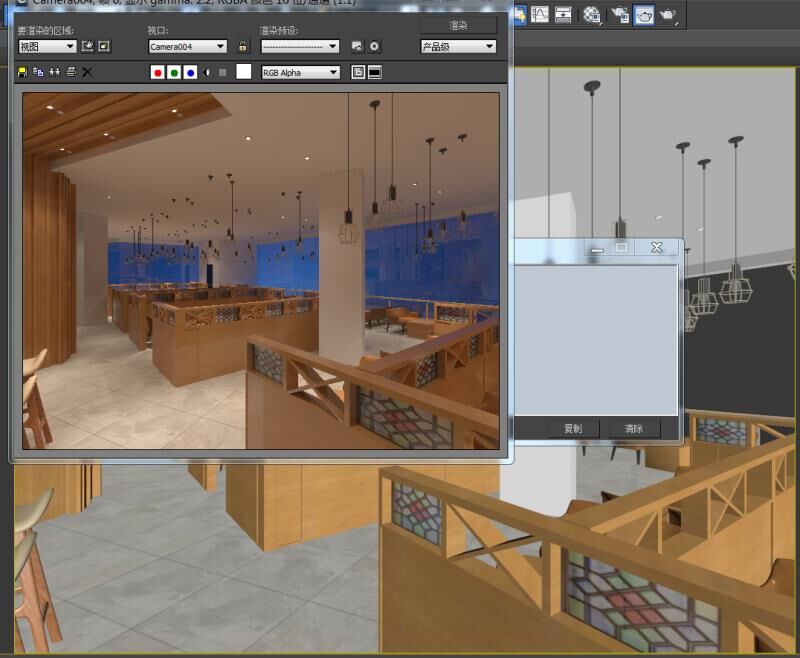Viewport: 800px width, 658px height.
Task: Open the render preset dropdown
Action: pos(300,46)
